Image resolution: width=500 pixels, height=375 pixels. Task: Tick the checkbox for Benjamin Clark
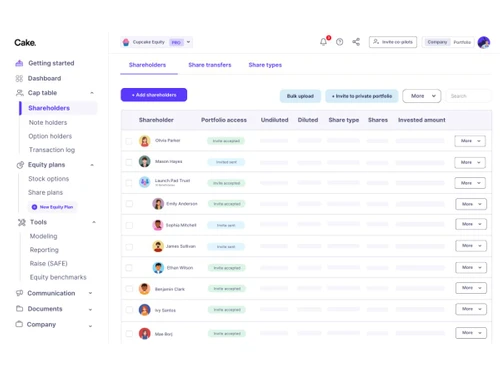click(129, 289)
